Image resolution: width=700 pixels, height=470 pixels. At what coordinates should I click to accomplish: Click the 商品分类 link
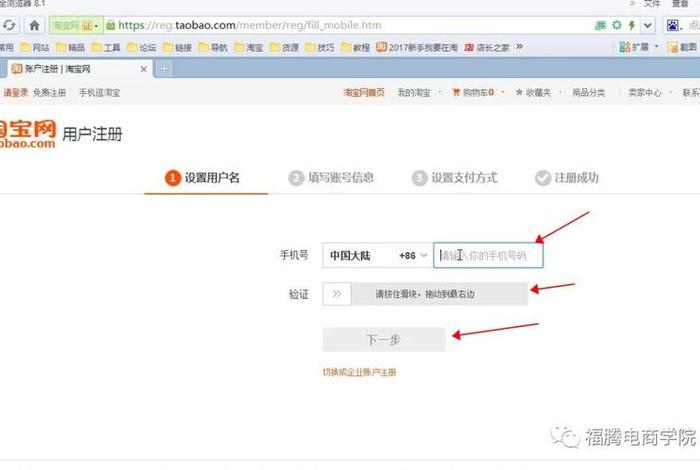[589, 93]
